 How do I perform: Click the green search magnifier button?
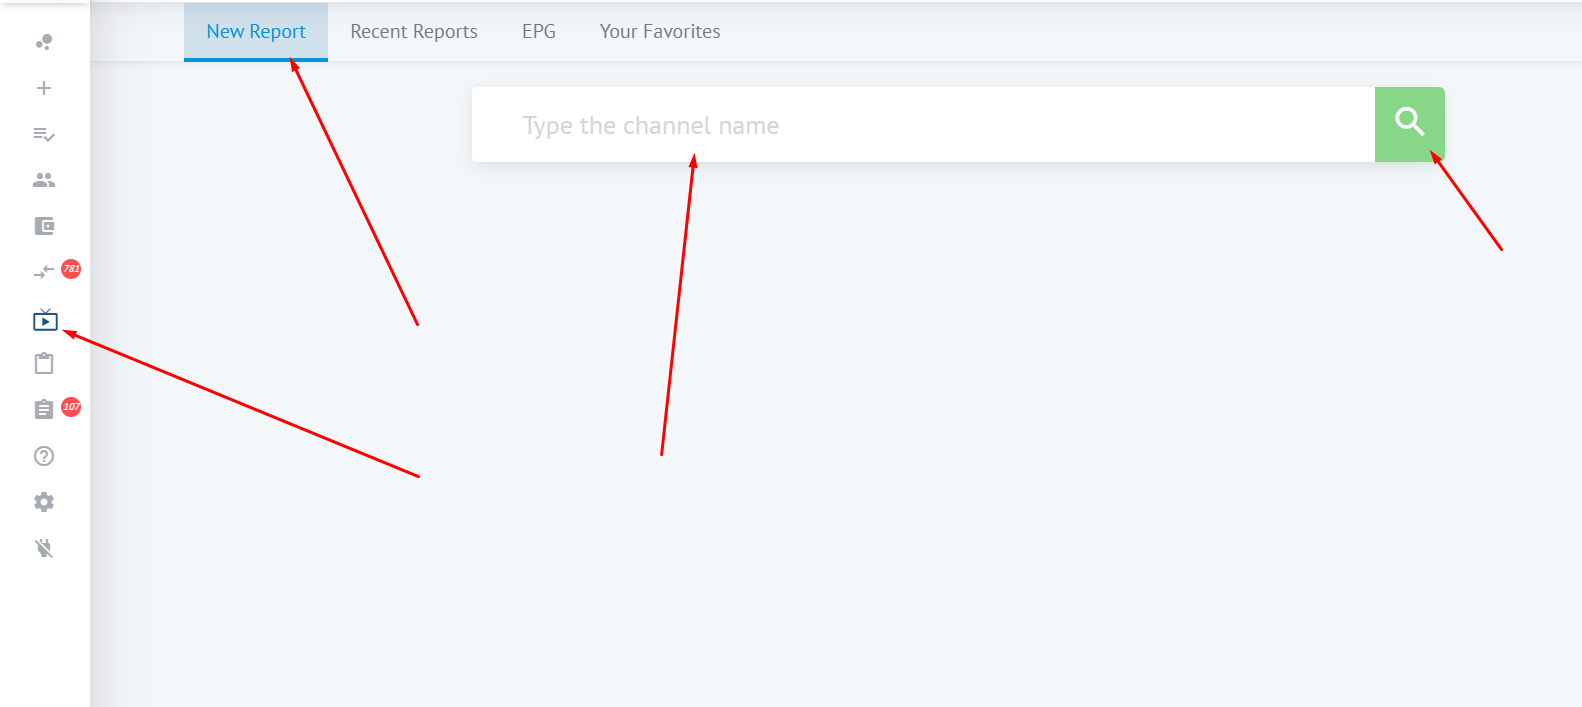coord(1410,124)
